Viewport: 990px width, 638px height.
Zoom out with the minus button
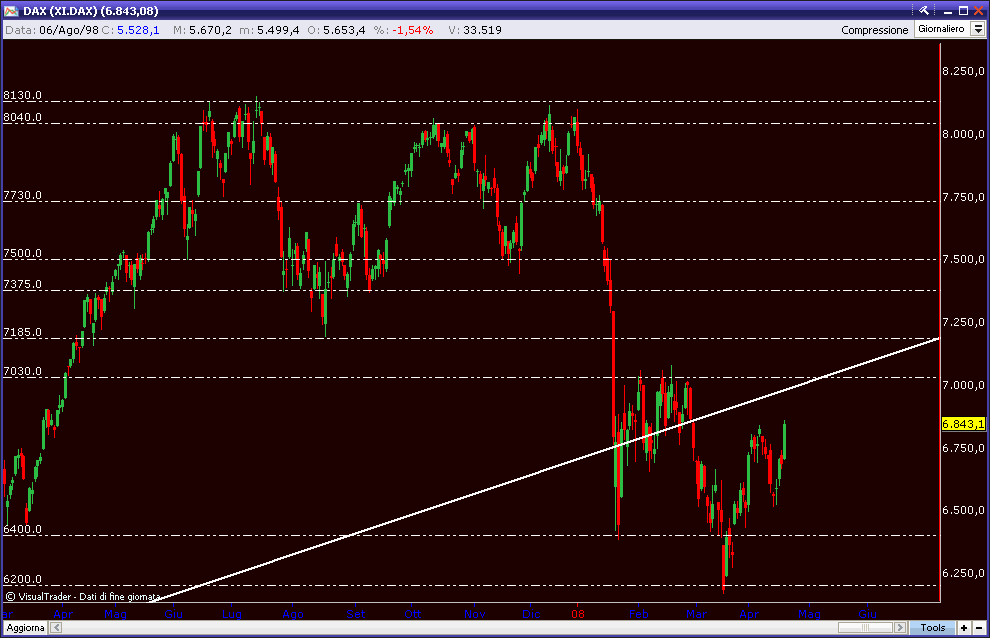[x=978, y=628]
